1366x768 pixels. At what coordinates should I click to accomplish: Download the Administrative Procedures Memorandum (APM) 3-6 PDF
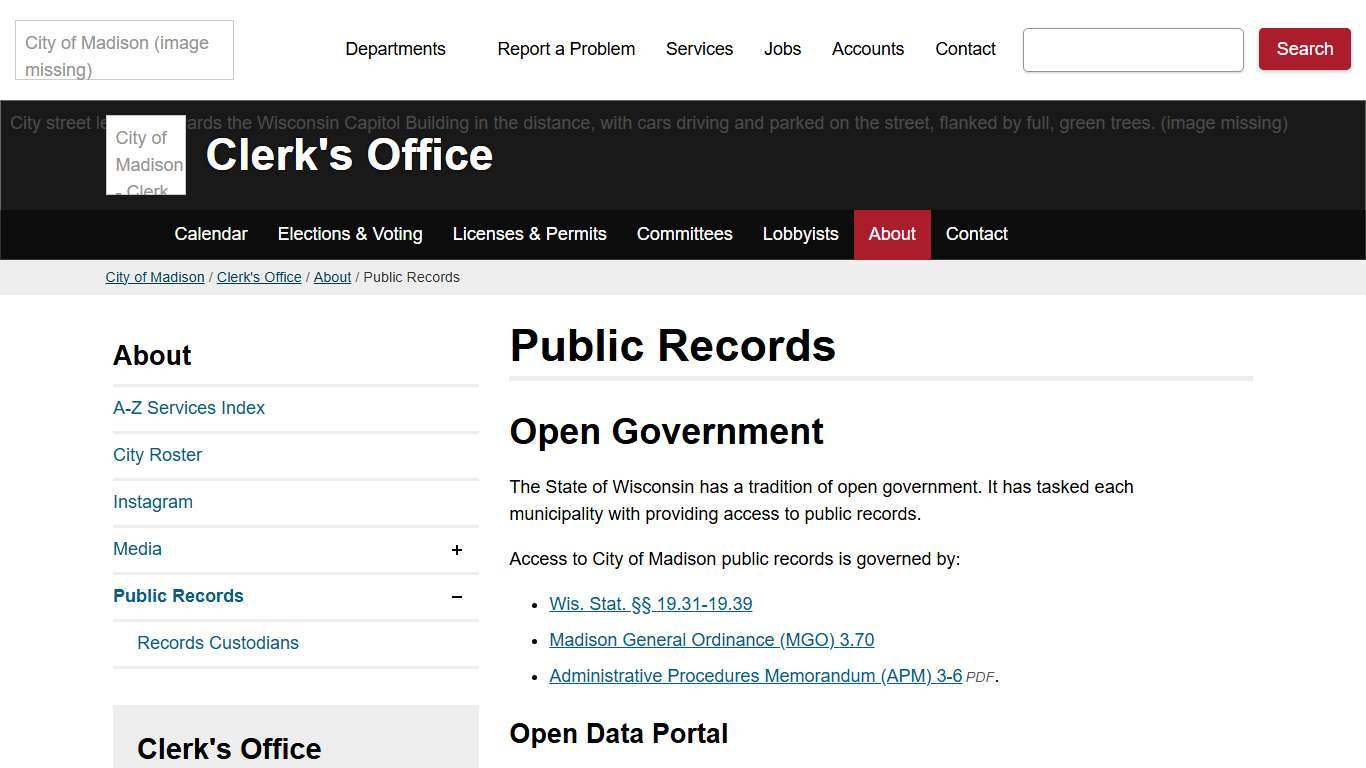click(754, 676)
